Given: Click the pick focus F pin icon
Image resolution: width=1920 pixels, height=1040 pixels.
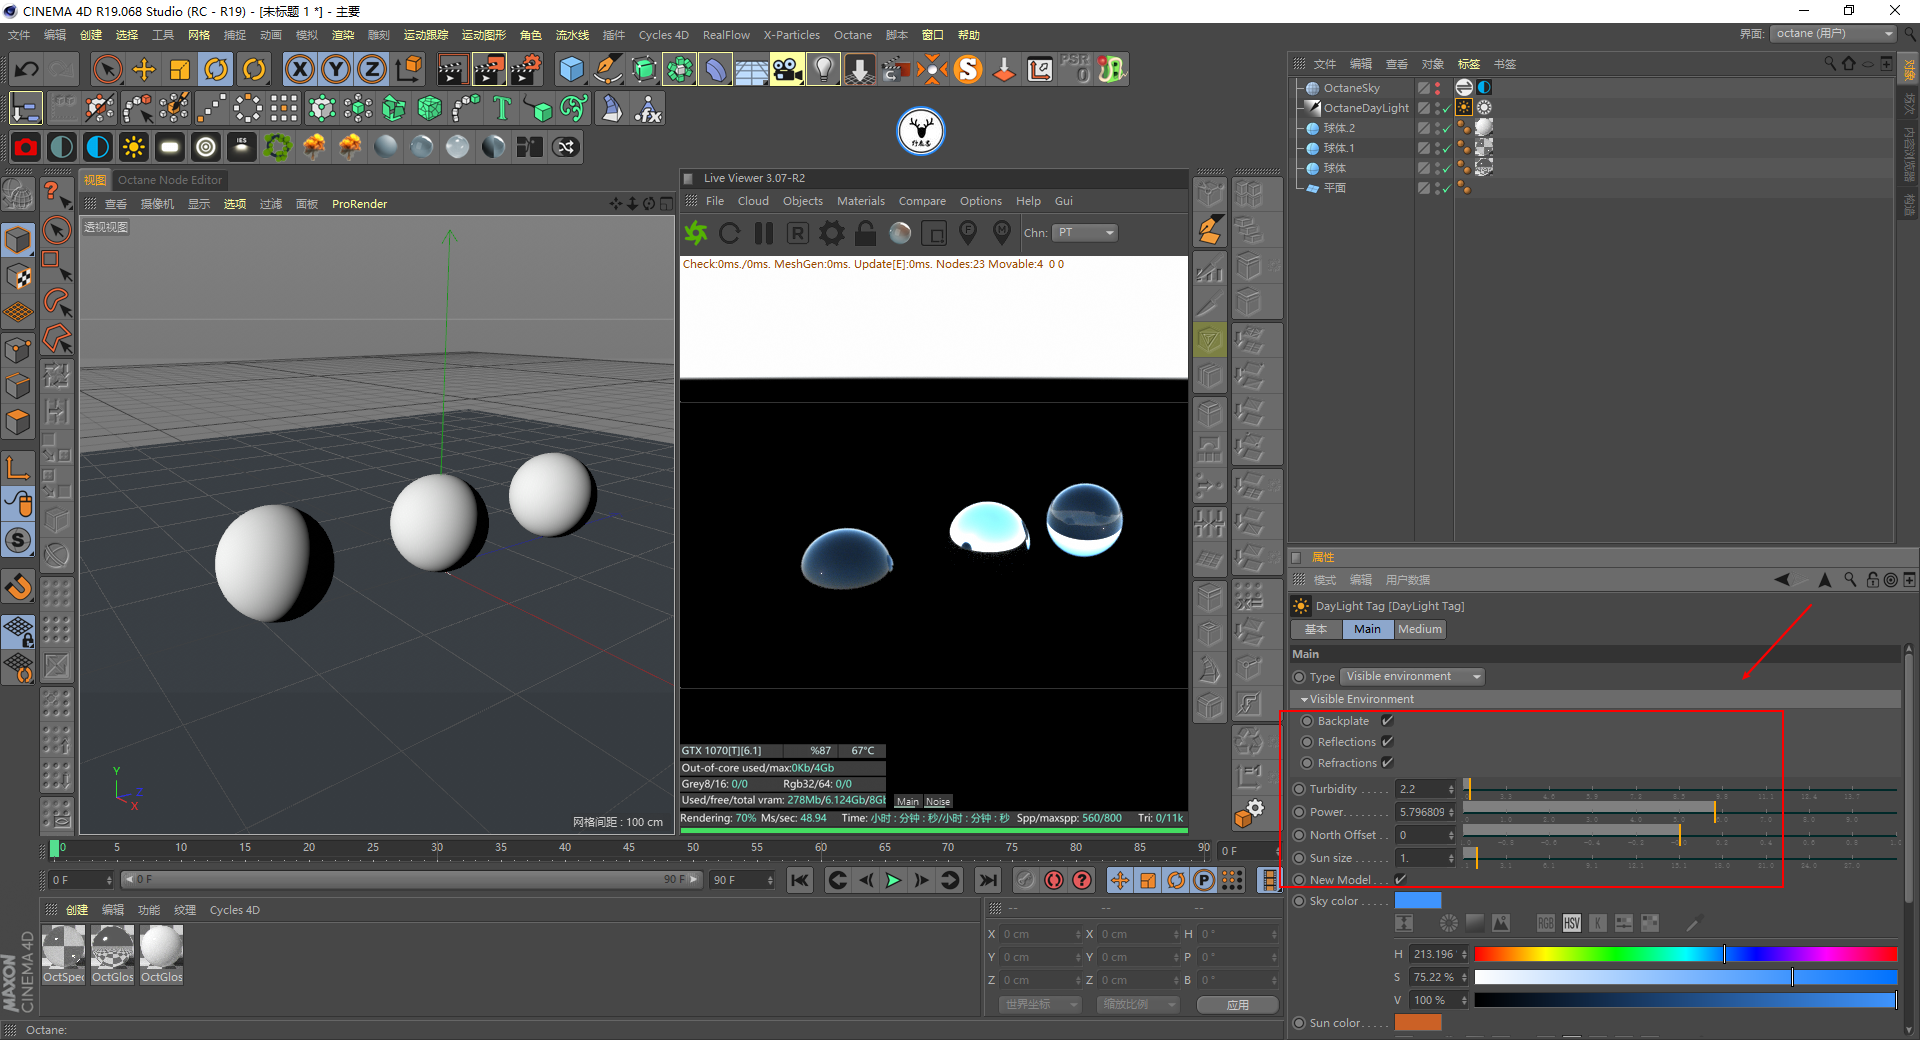Looking at the screenshot, I should pos(968,233).
